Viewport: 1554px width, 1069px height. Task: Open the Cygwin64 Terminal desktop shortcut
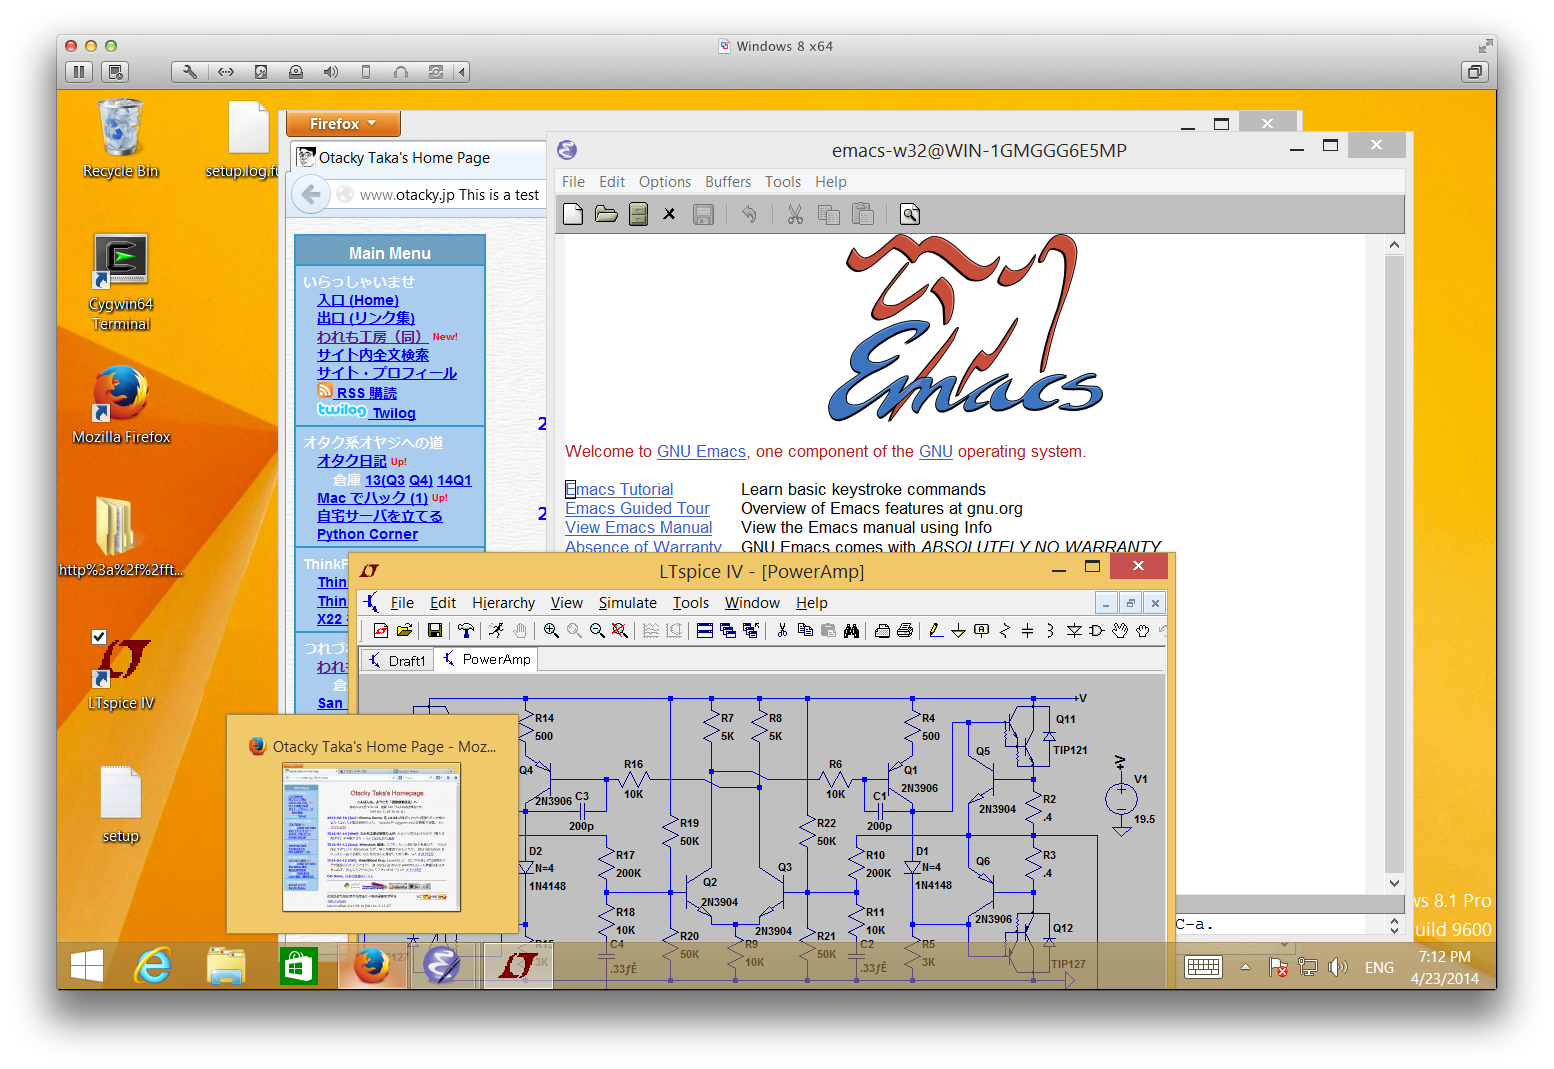[x=121, y=283]
